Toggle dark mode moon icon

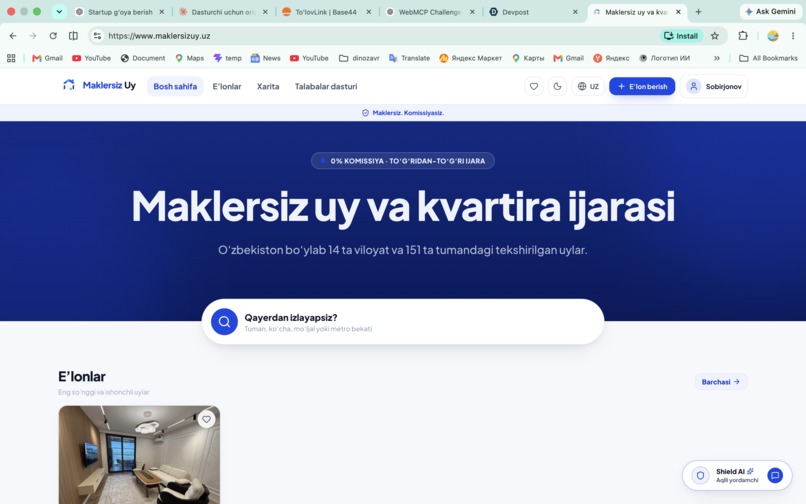tap(557, 86)
